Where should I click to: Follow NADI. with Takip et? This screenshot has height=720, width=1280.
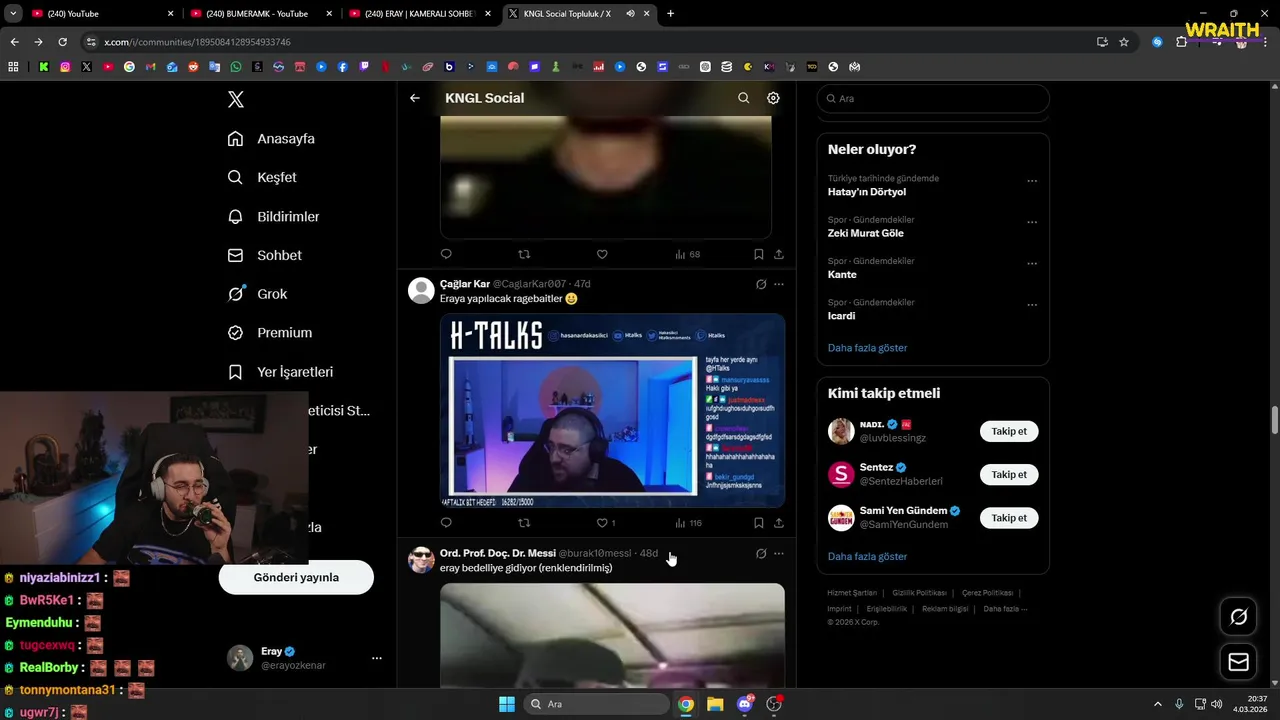pyautogui.click(x=1009, y=431)
